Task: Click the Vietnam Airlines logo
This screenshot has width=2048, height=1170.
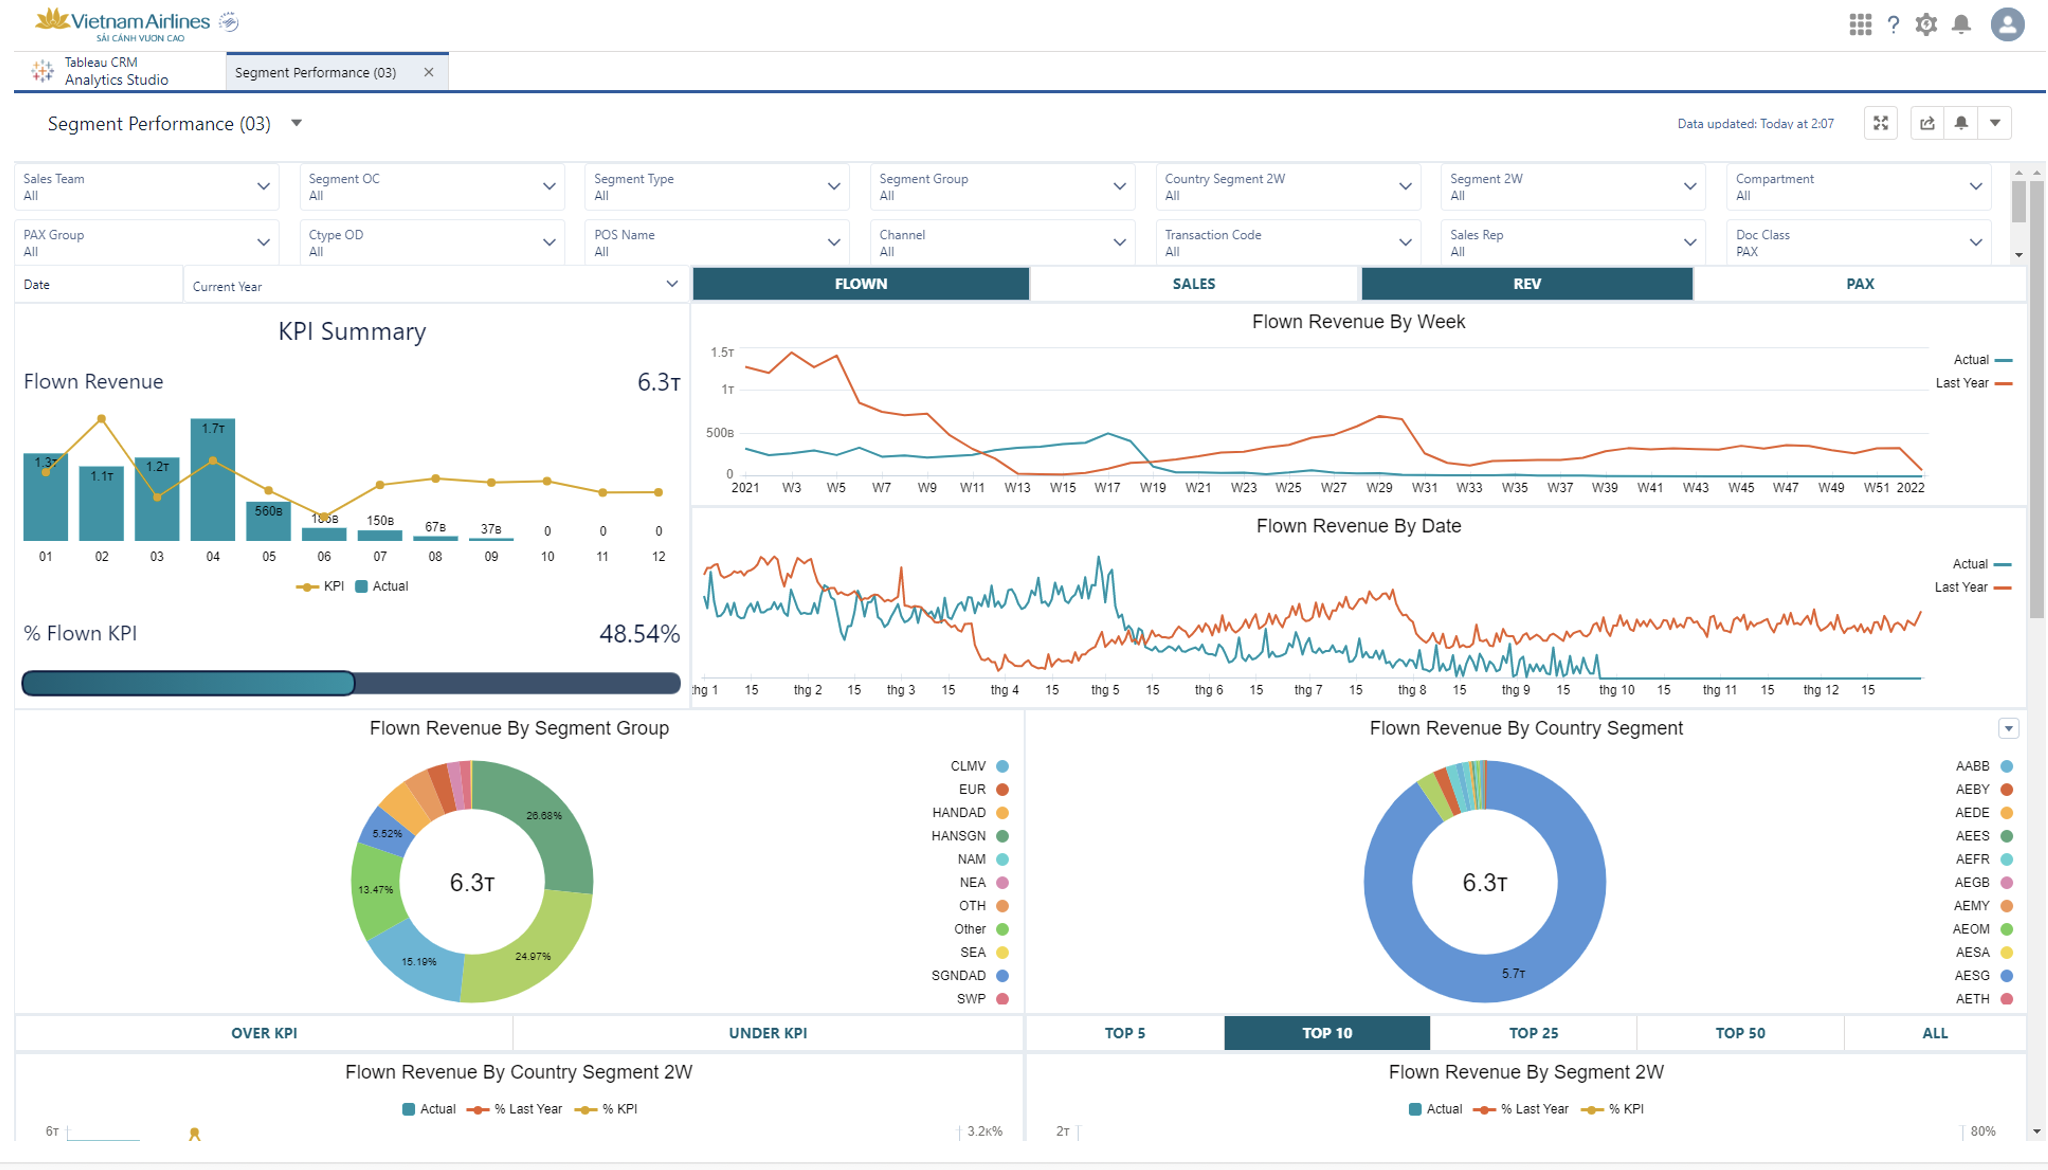Action: (x=136, y=24)
